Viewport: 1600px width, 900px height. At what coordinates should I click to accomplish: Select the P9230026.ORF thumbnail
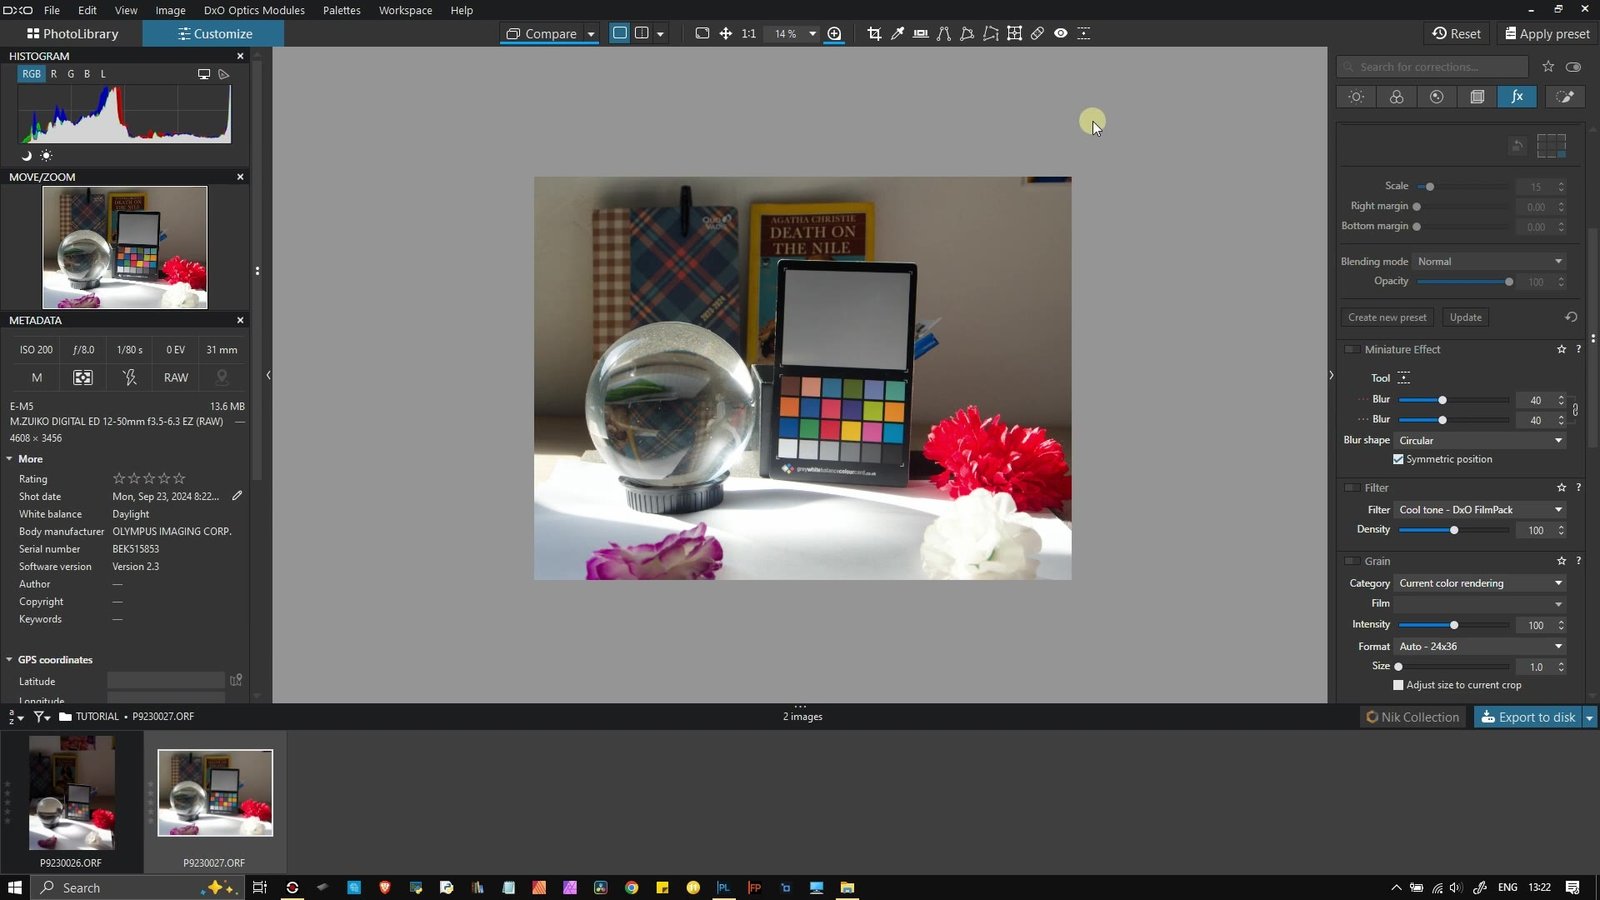click(x=71, y=793)
